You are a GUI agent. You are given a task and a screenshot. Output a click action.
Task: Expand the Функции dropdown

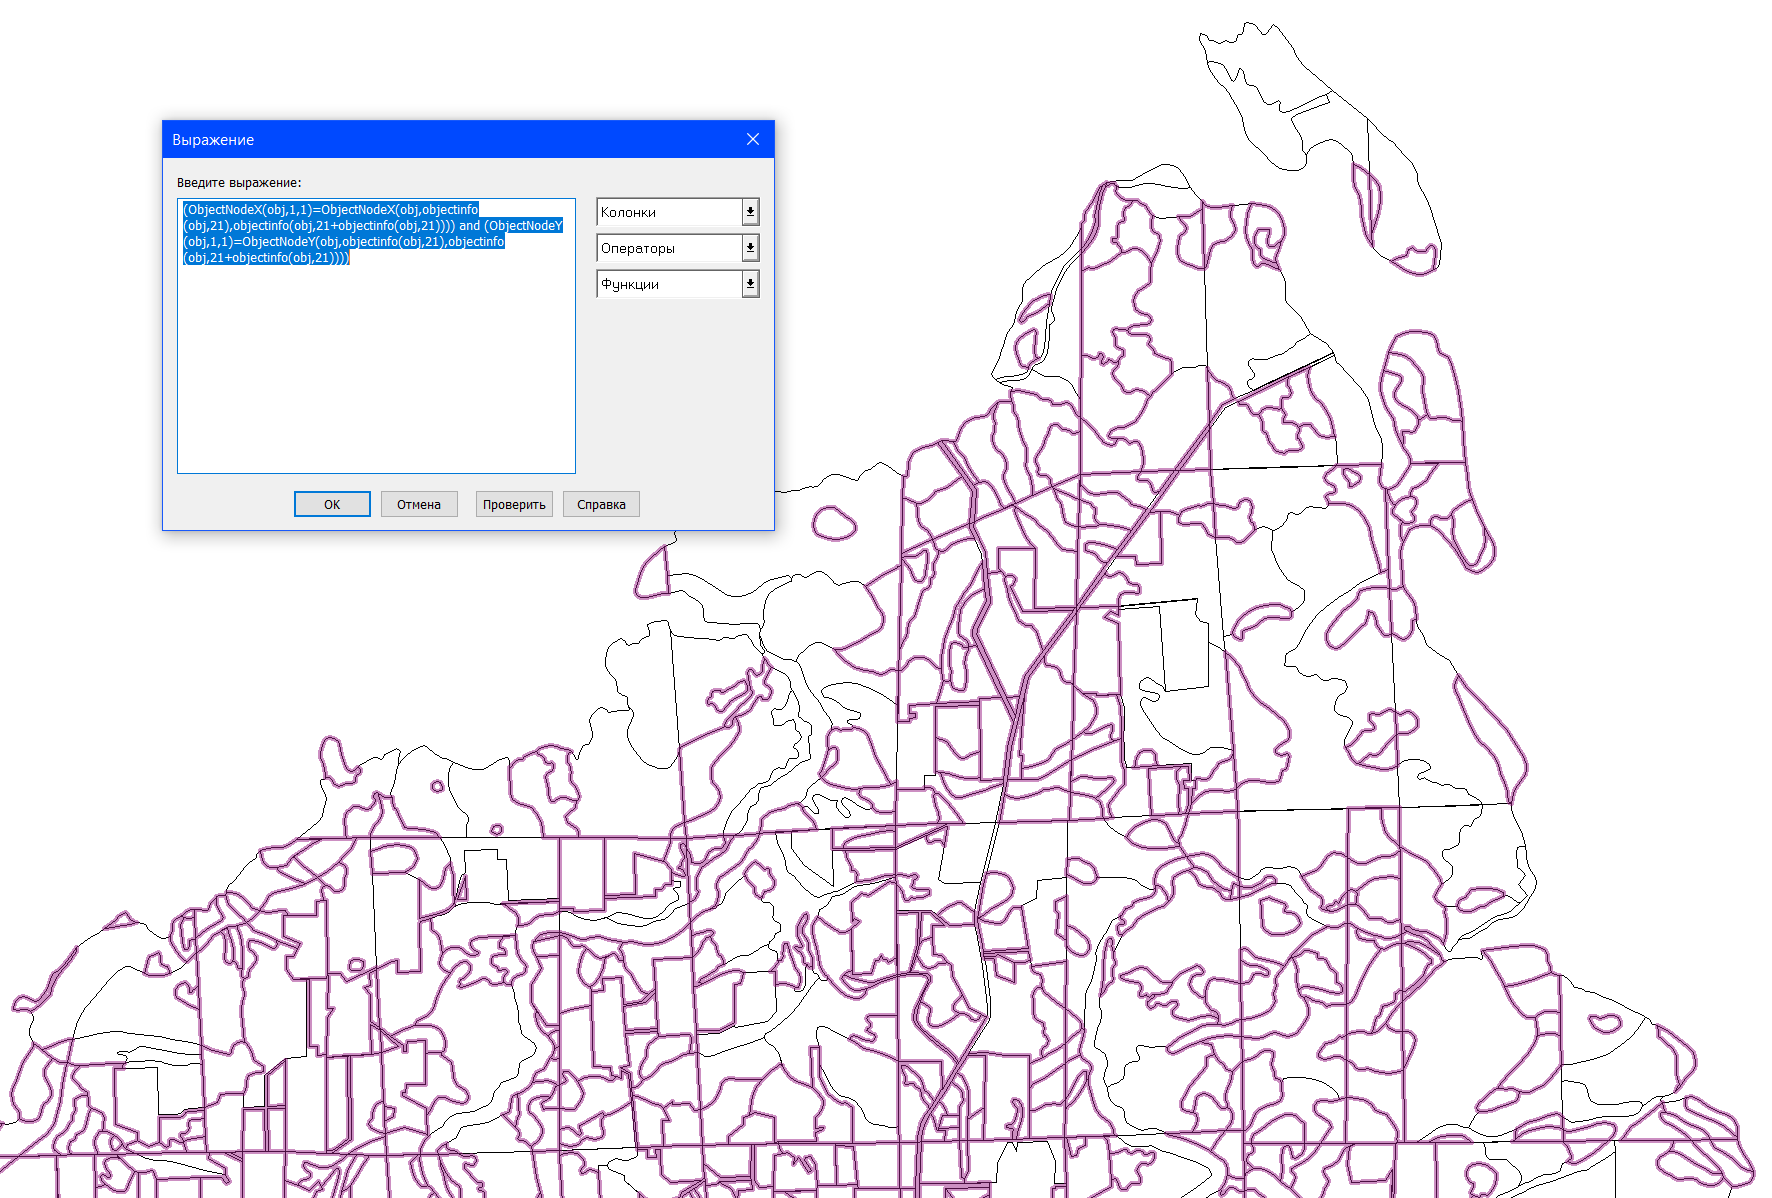click(678, 284)
